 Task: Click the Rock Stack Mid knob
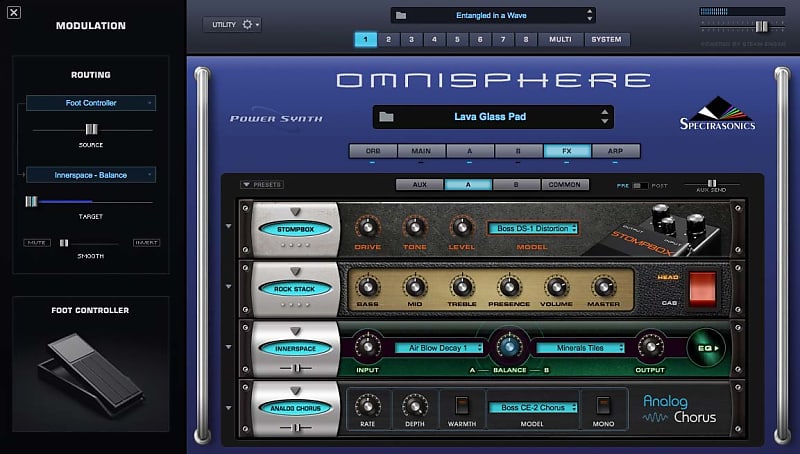(x=415, y=287)
